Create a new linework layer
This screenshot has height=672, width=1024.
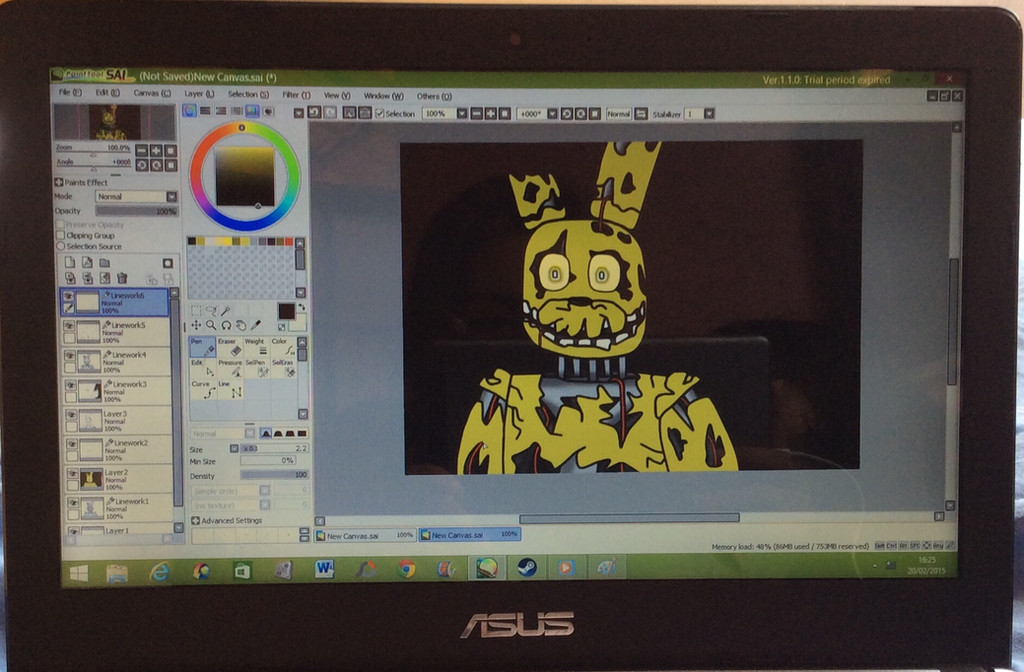(87, 262)
